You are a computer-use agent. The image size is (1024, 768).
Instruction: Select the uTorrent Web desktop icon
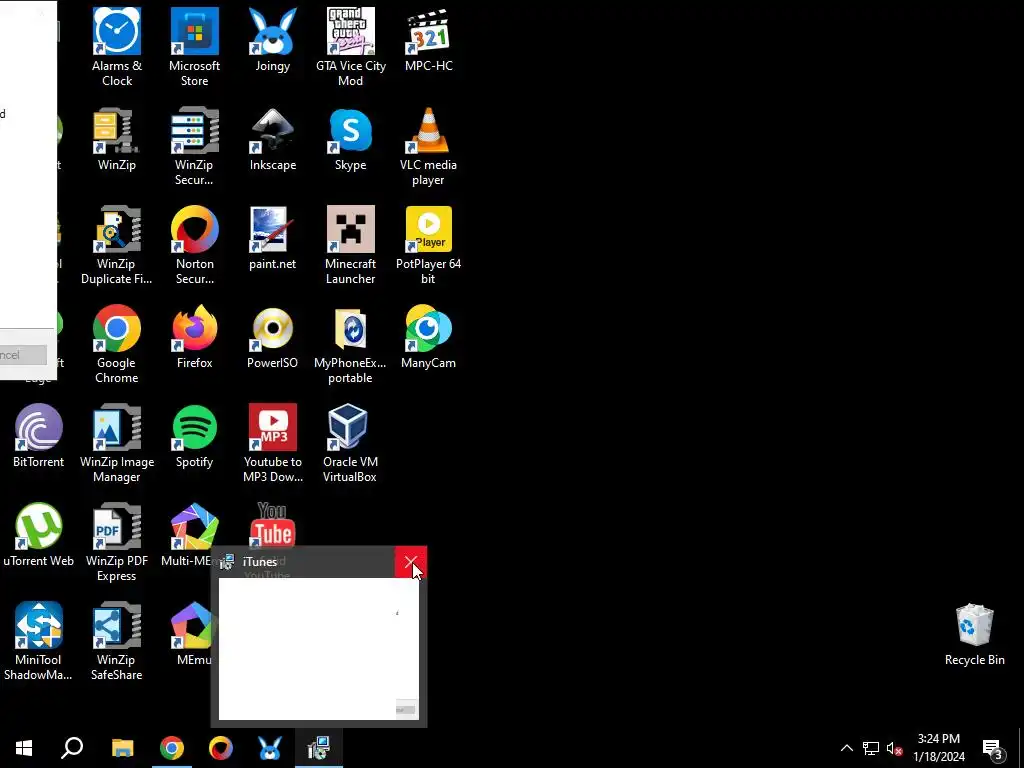pos(39,536)
